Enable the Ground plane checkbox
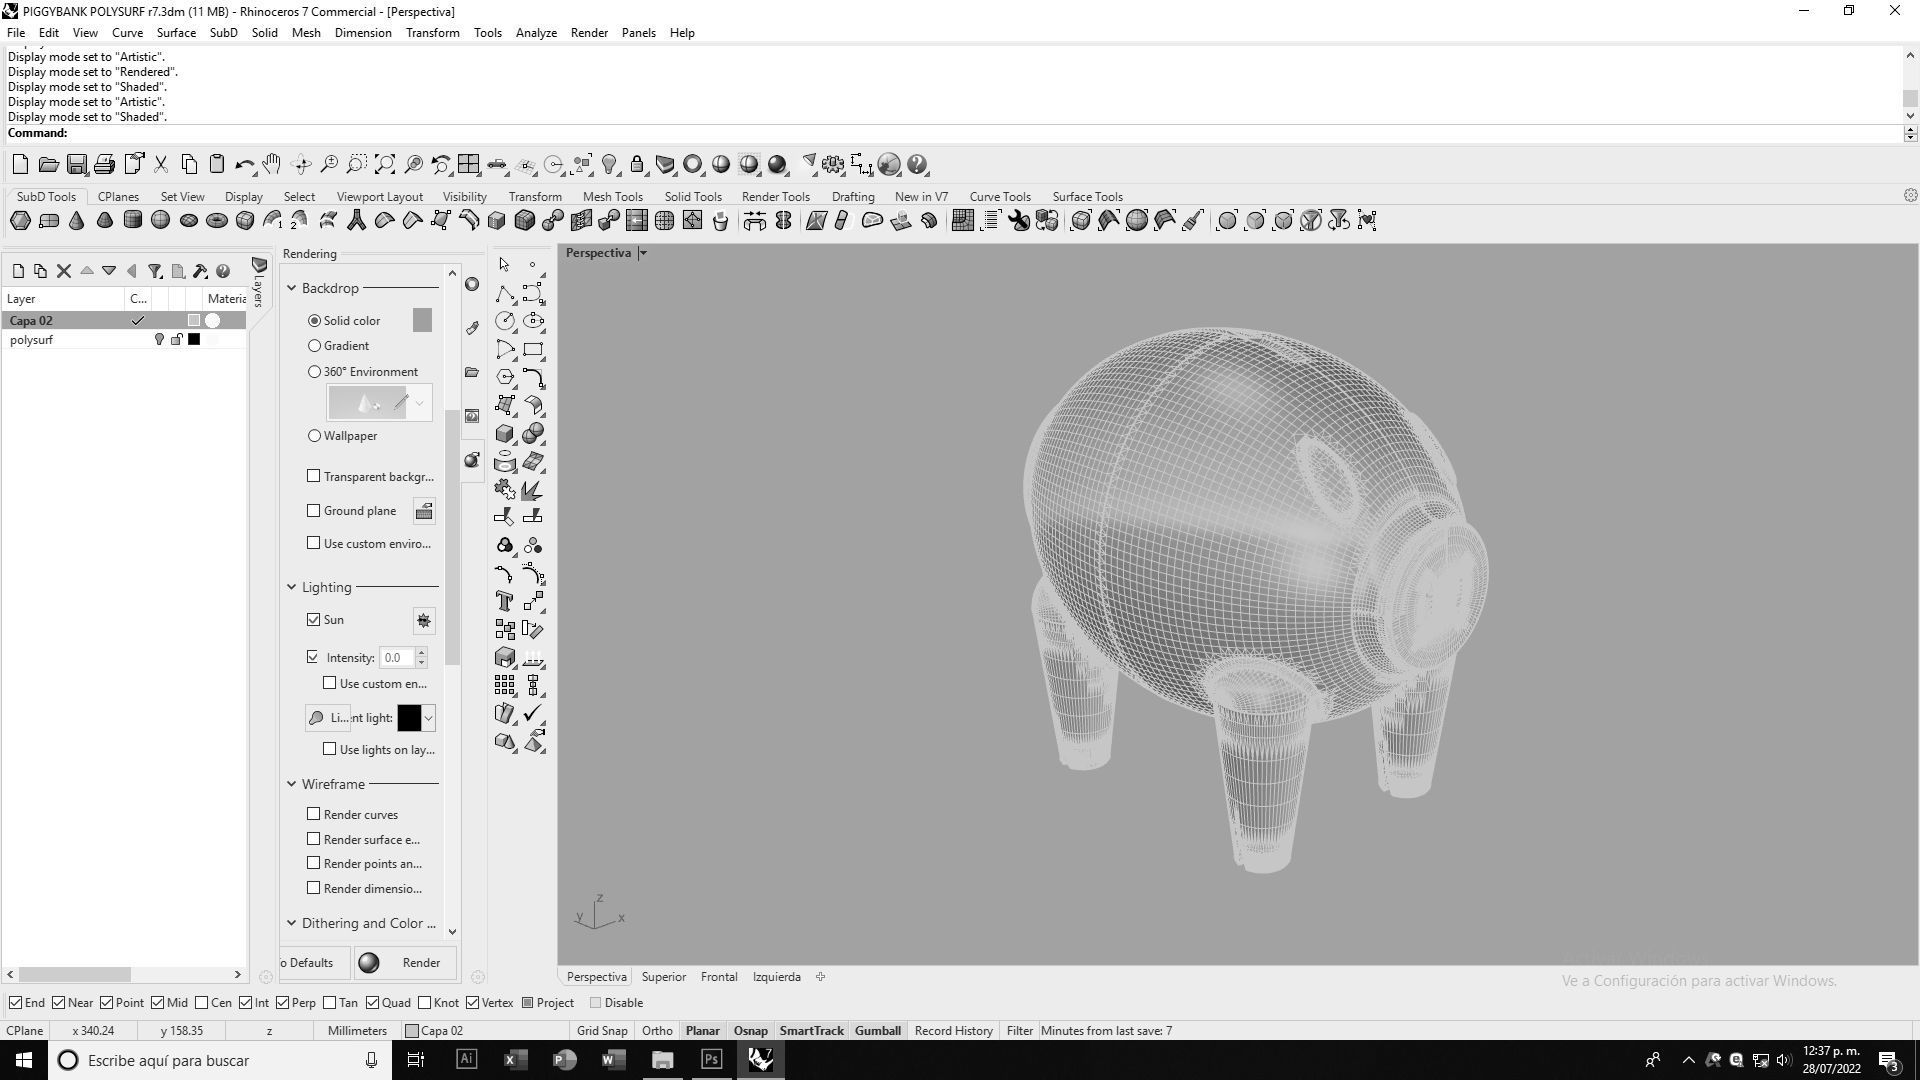The width and height of the screenshot is (1920, 1080). (314, 511)
